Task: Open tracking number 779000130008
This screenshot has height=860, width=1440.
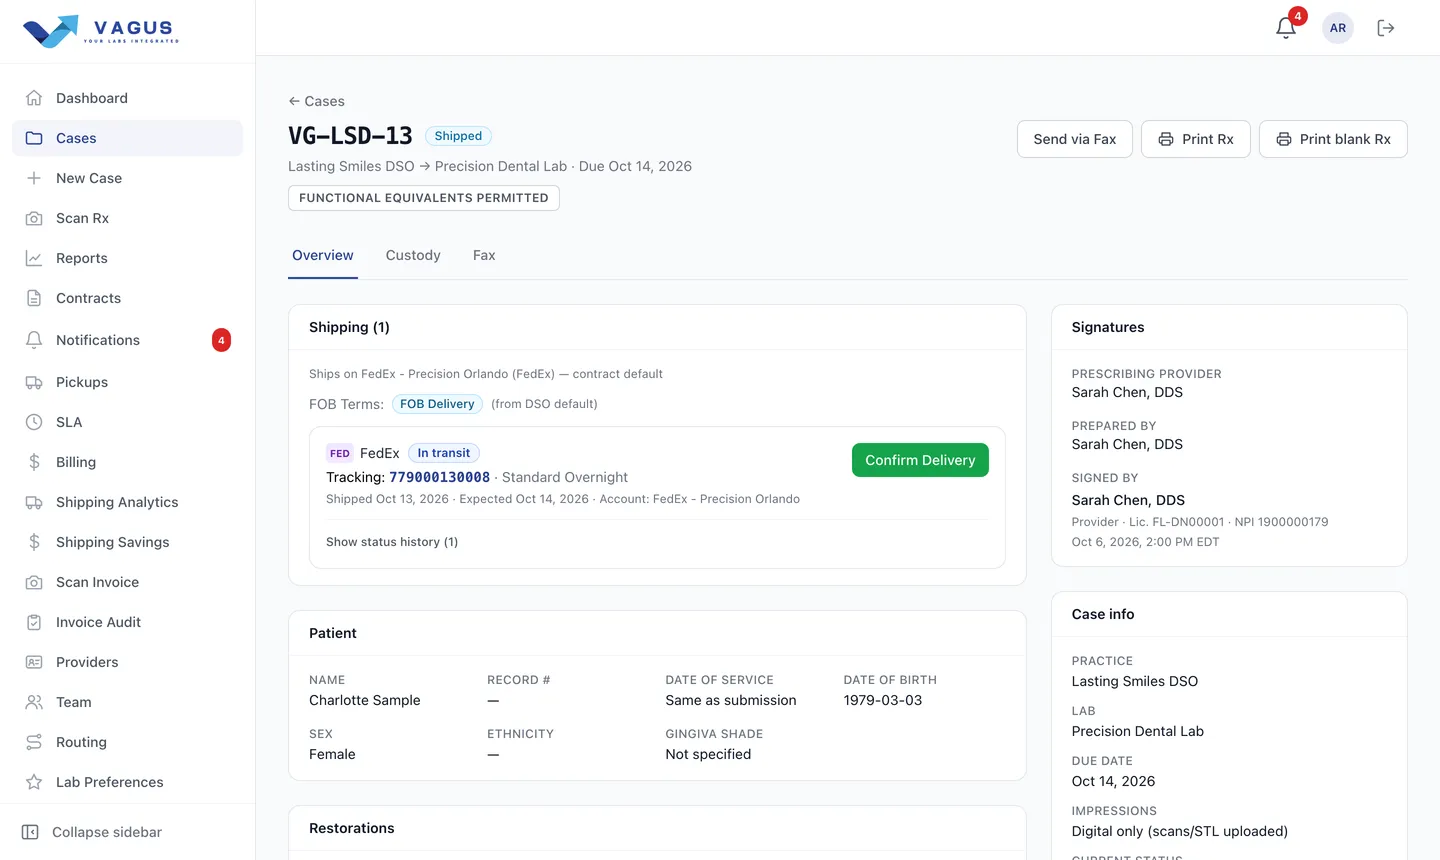Action: click(439, 478)
